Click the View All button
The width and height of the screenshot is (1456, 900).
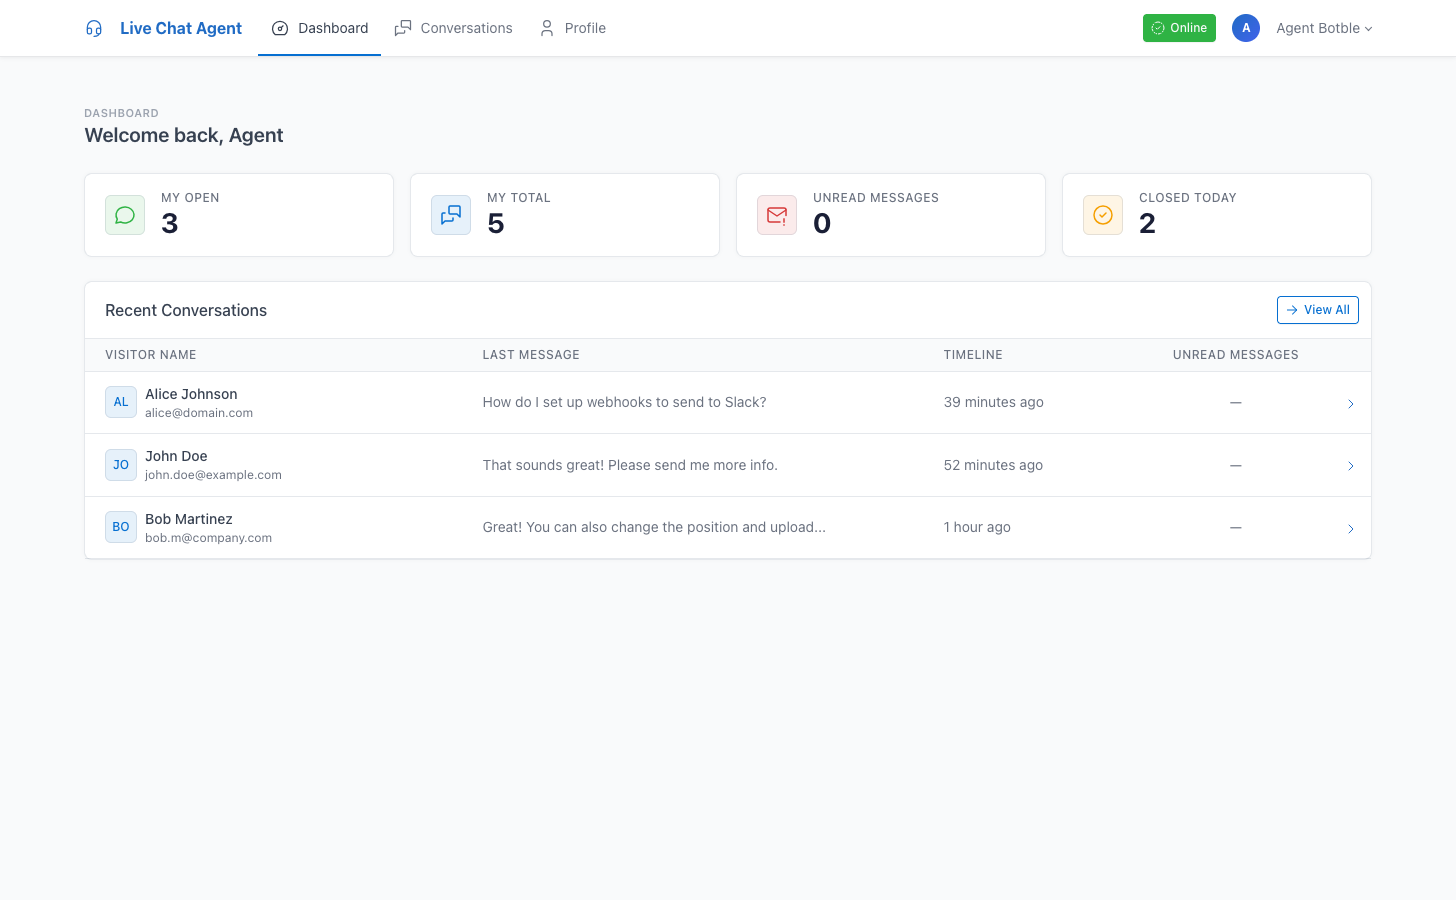(x=1318, y=310)
